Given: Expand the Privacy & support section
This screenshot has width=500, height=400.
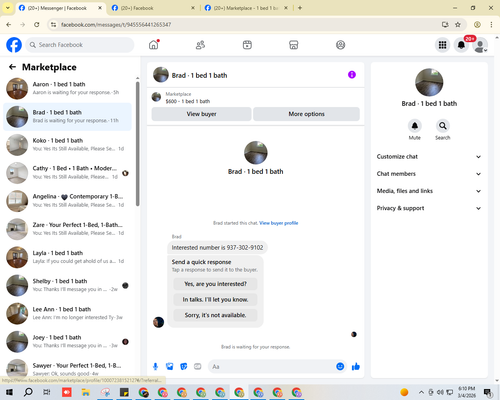Looking at the screenshot, I should 429,208.
